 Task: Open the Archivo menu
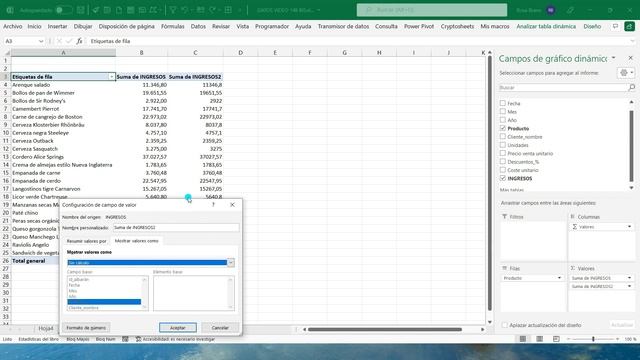pos(13,26)
